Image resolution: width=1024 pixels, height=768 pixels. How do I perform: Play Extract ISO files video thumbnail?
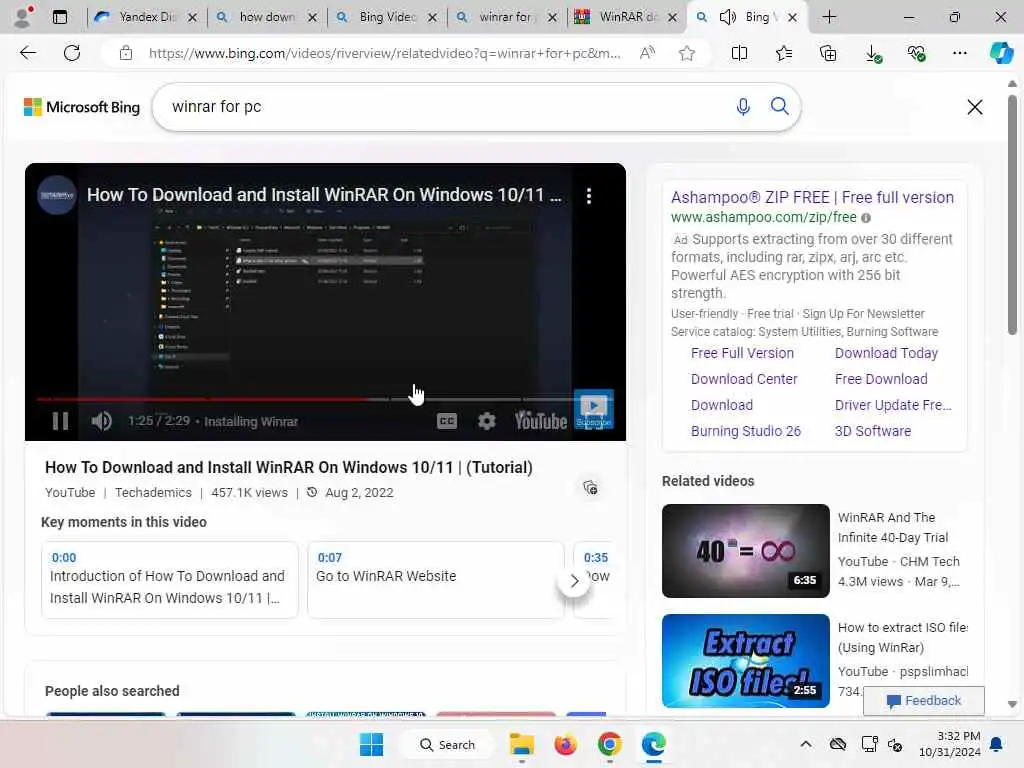pyautogui.click(x=746, y=661)
